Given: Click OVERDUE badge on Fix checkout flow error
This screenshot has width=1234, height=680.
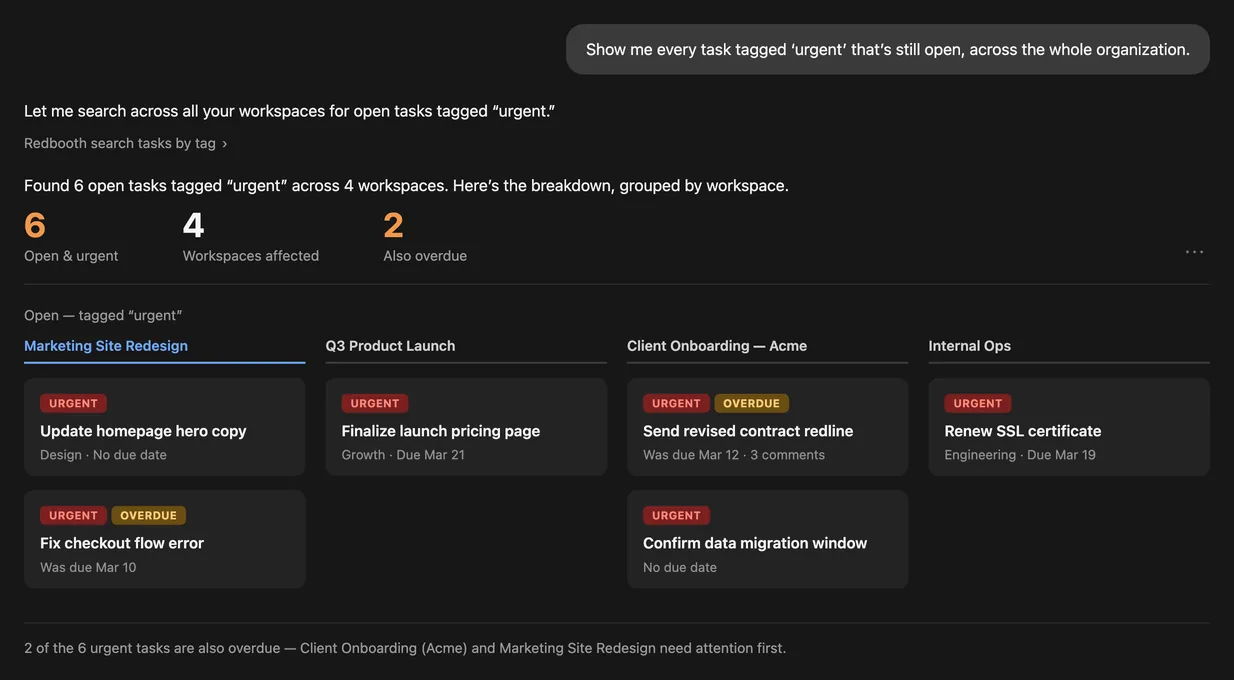Looking at the screenshot, I should pyautogui.click(x=149, y=516).
